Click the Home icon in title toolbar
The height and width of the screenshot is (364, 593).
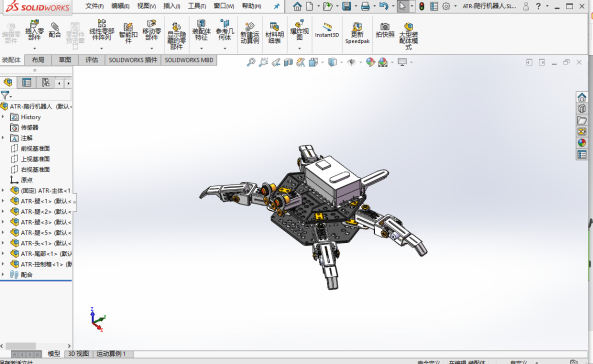coord(297,6)
